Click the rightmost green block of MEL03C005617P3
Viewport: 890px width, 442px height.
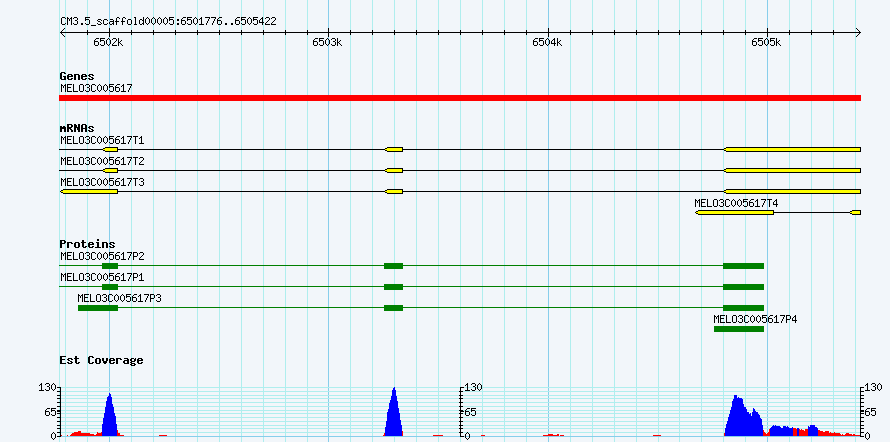743,308
